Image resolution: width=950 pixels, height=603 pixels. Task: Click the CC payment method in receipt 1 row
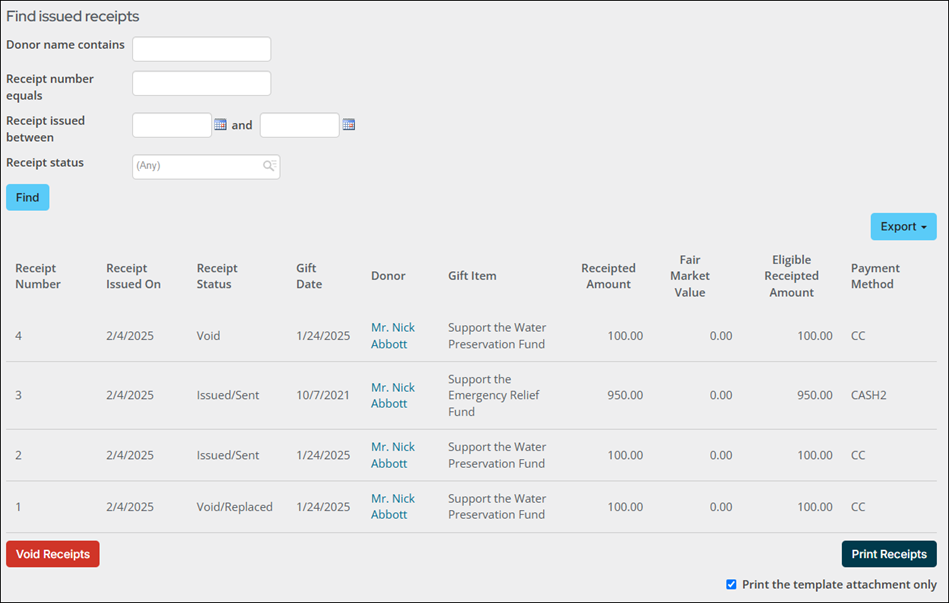pyautogui.click(x=858, y=507)
